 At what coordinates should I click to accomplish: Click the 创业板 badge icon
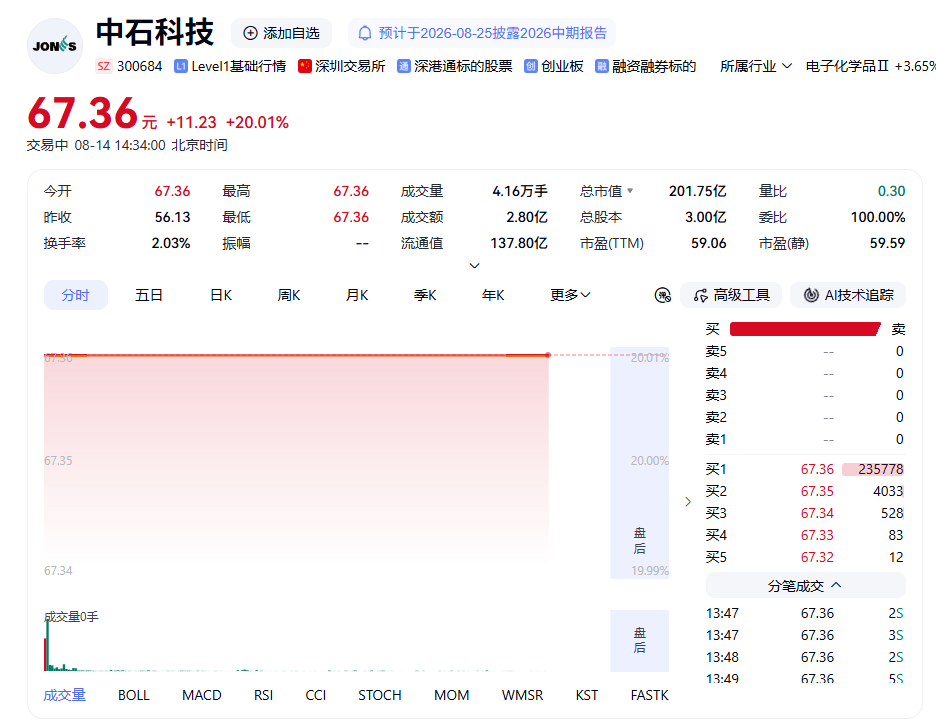(531, 66)
